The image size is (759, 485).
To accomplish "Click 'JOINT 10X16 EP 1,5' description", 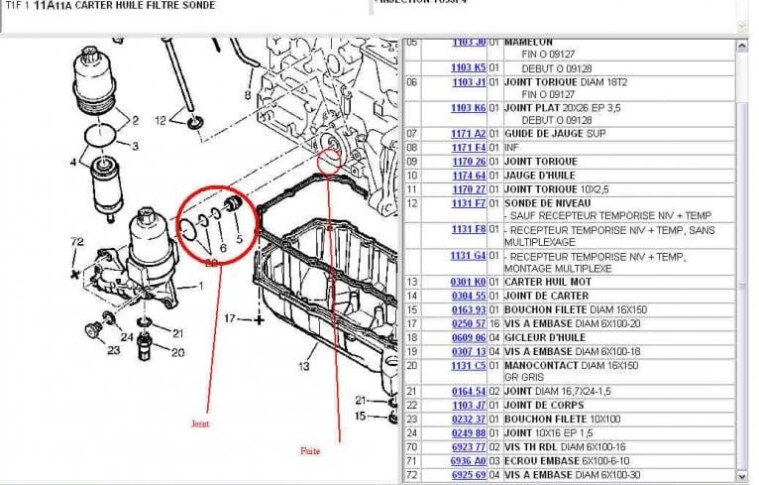I will (x=548, y=433).
